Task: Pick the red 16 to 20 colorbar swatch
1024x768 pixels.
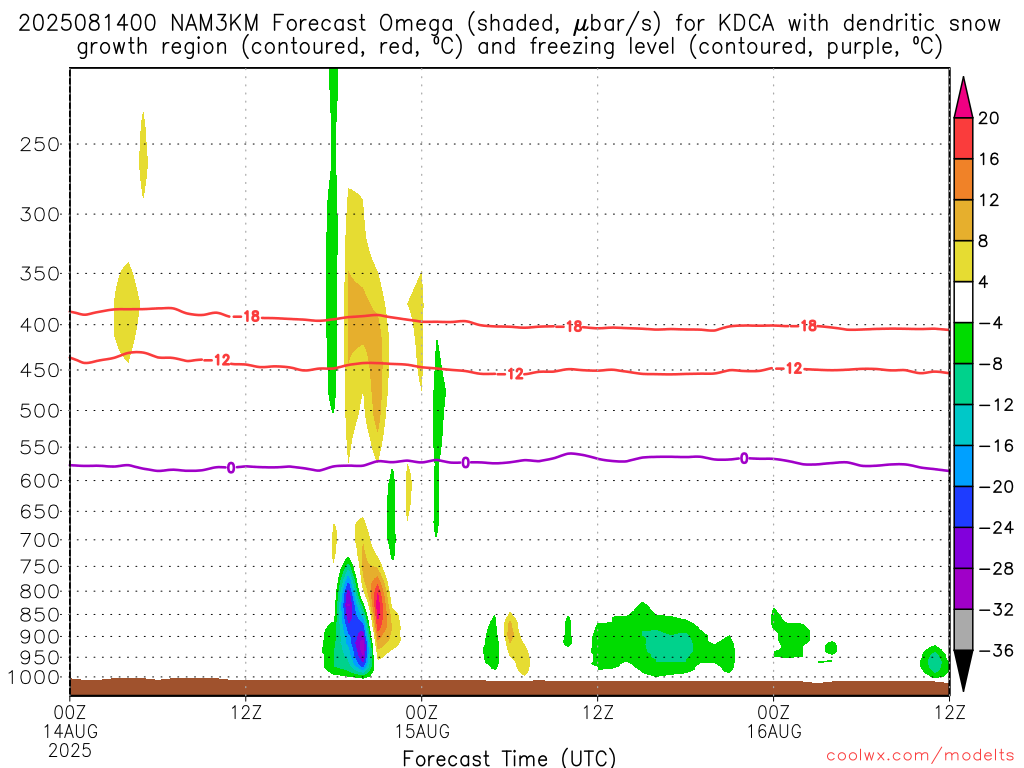Action: pyautogui.click(x=963, y=138)
